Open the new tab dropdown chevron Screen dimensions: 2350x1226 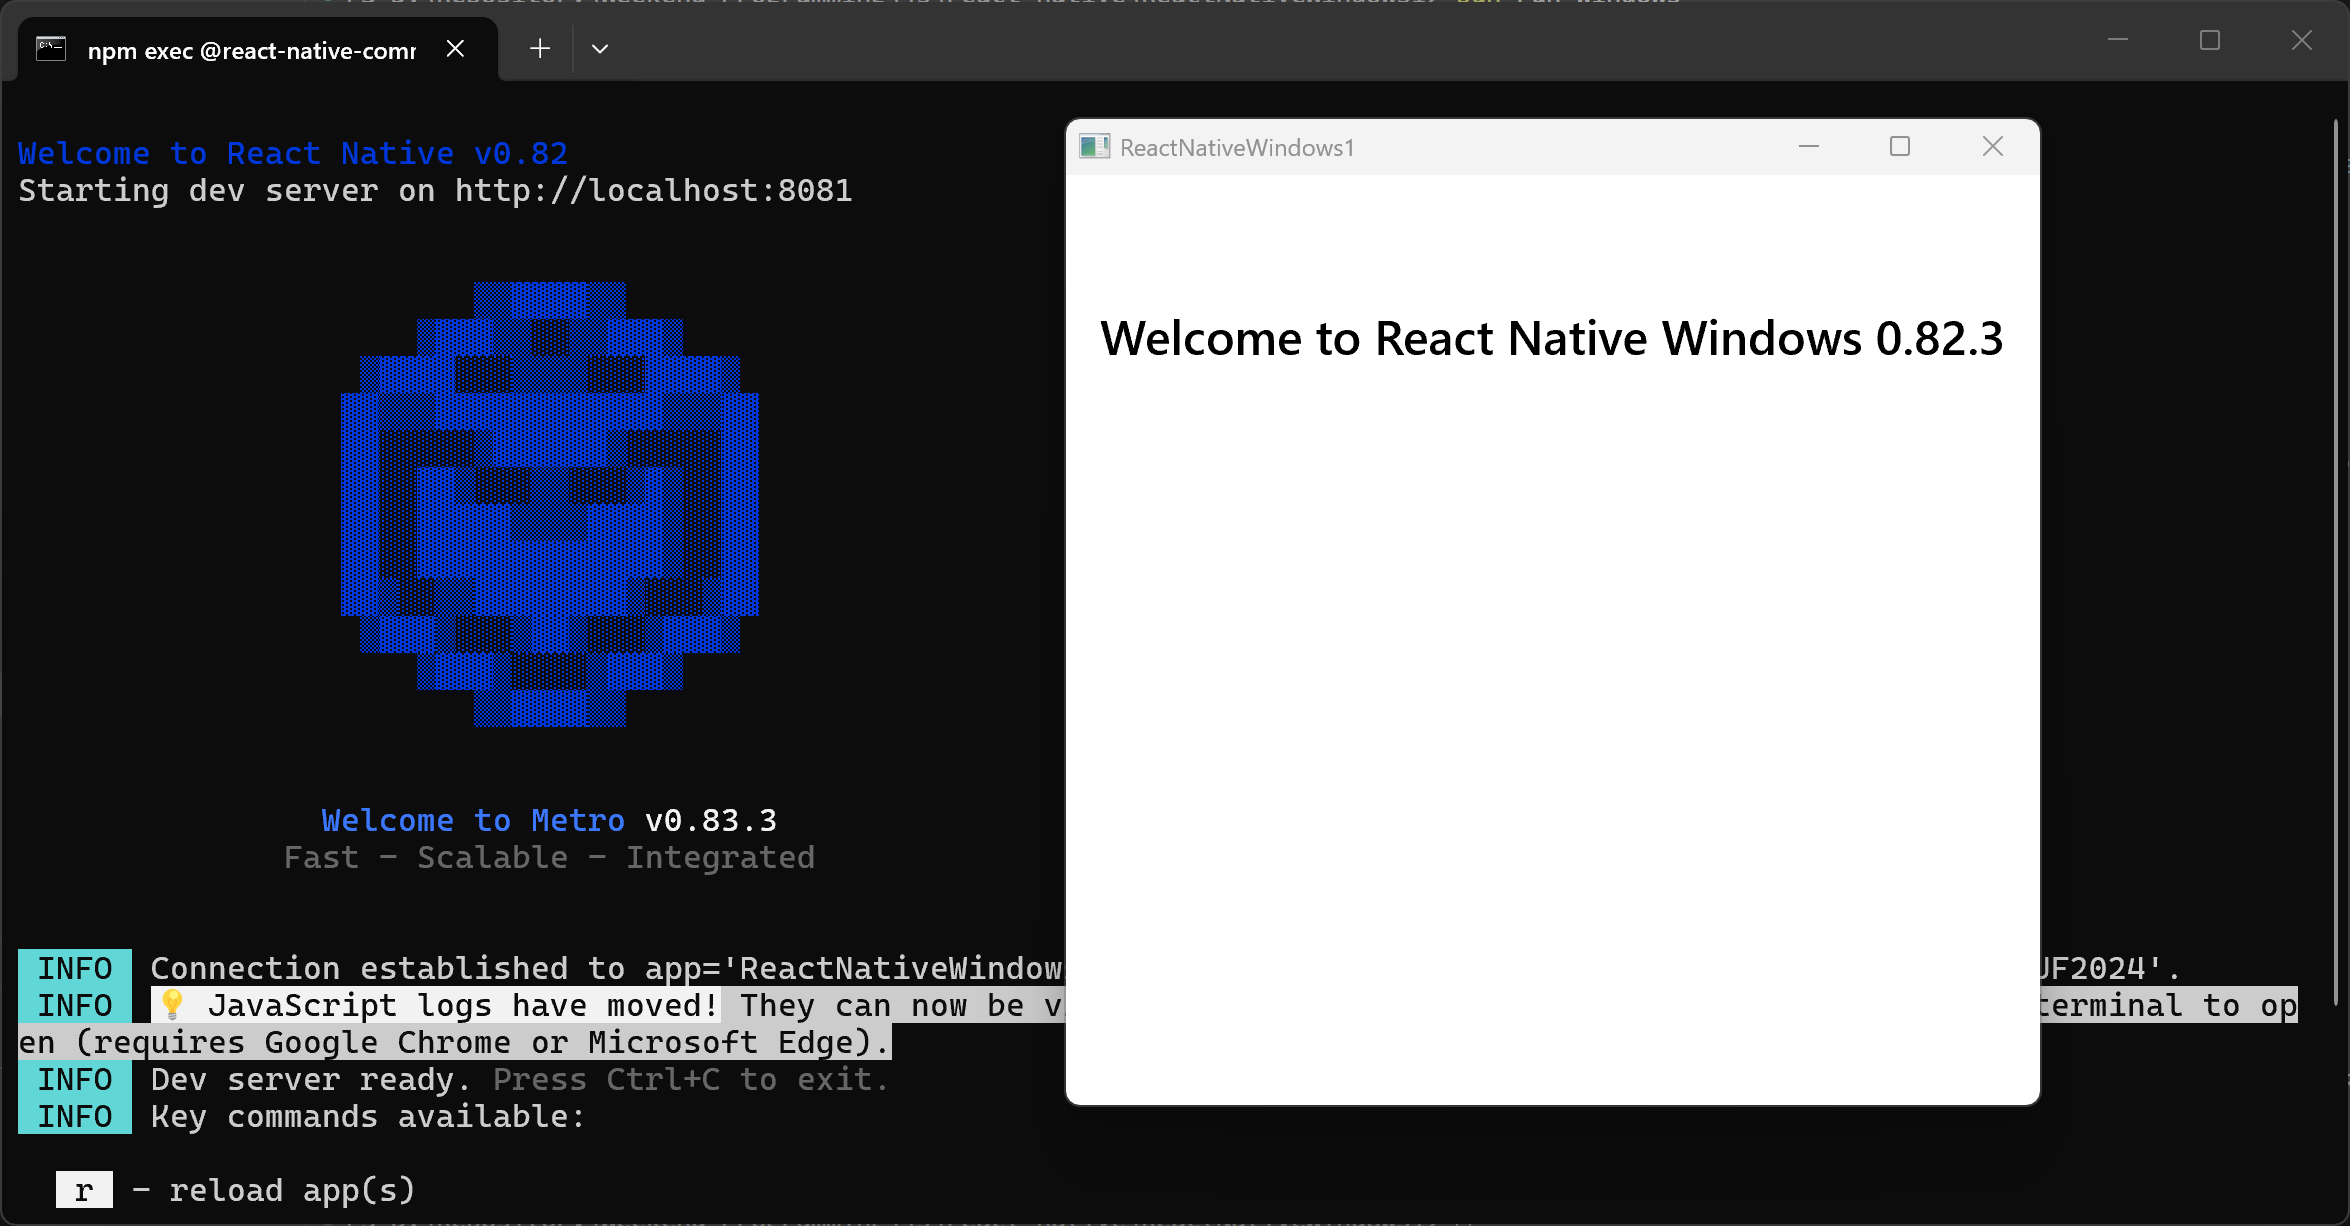[x=599, y=48]
